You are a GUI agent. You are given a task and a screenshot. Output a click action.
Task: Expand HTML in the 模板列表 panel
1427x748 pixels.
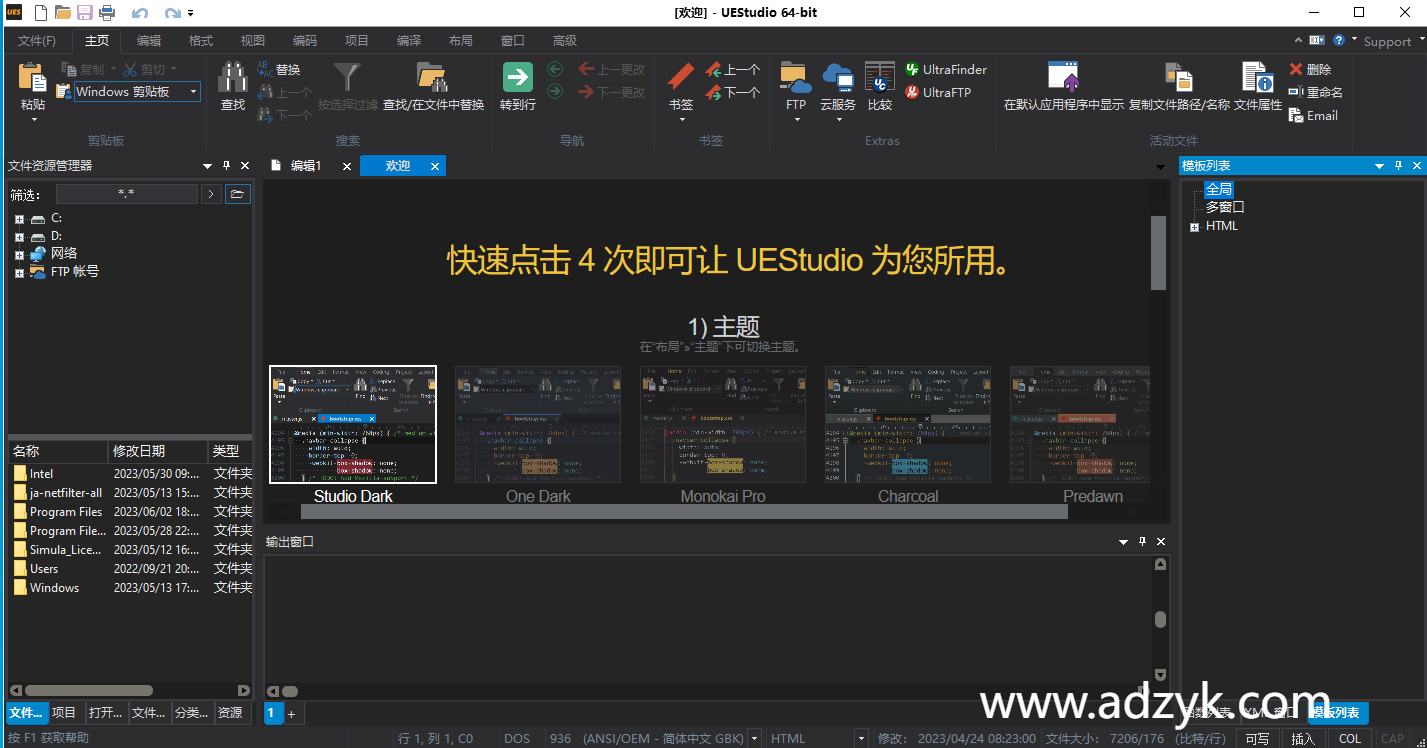[x=1192, y=226]
